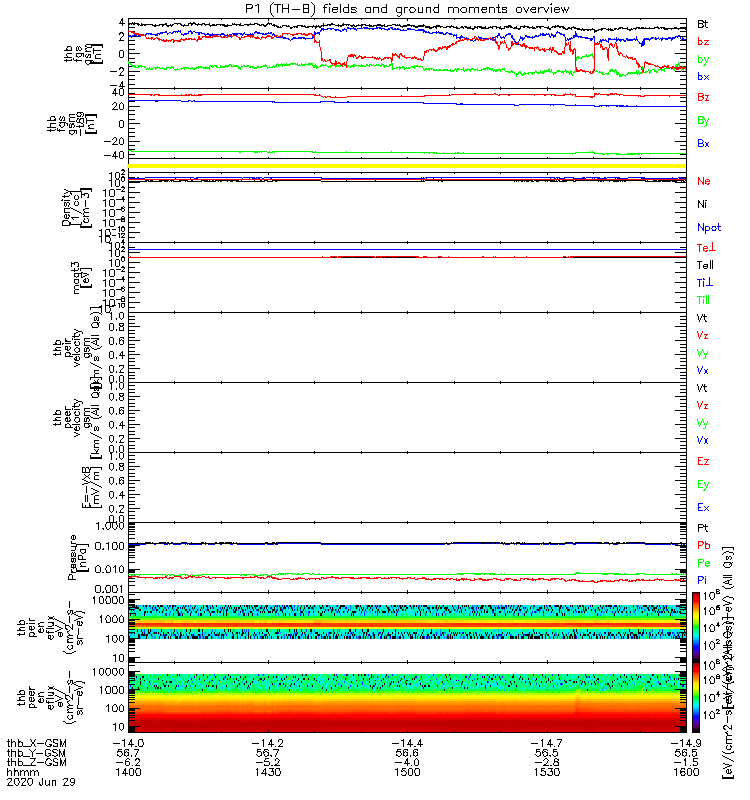The image size is (750, 800).
Task: Click the capital blue 'Bx' legend label
Action: tap(703, 143)
